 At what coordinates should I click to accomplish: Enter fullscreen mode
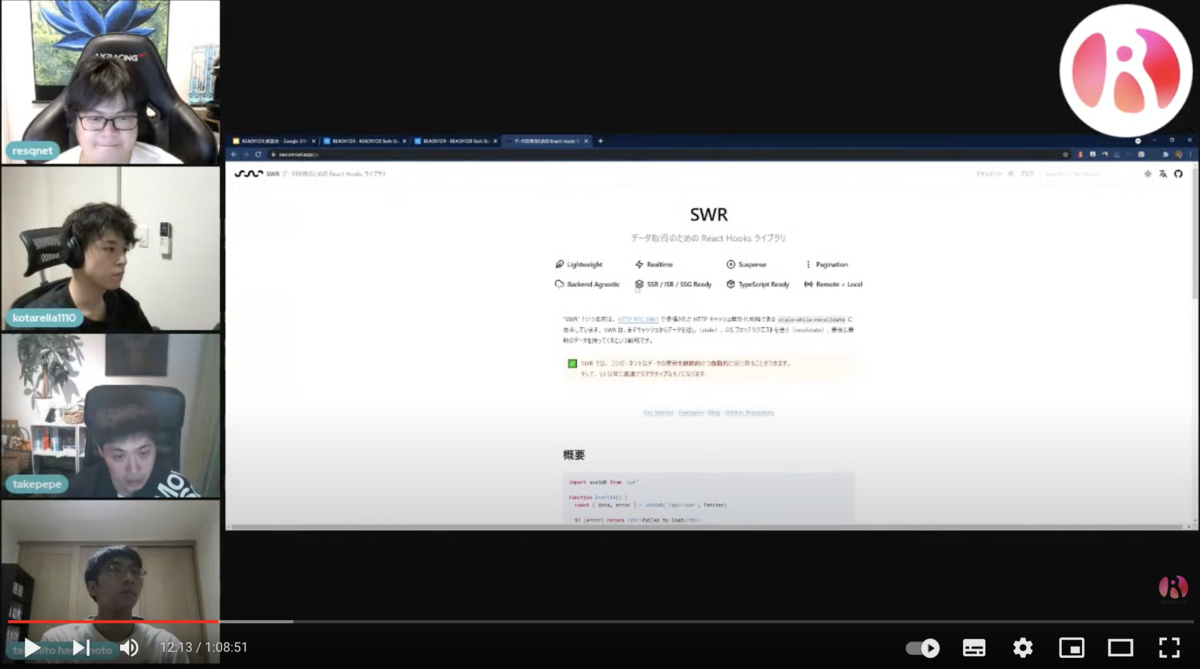[x=1169, y=648]
